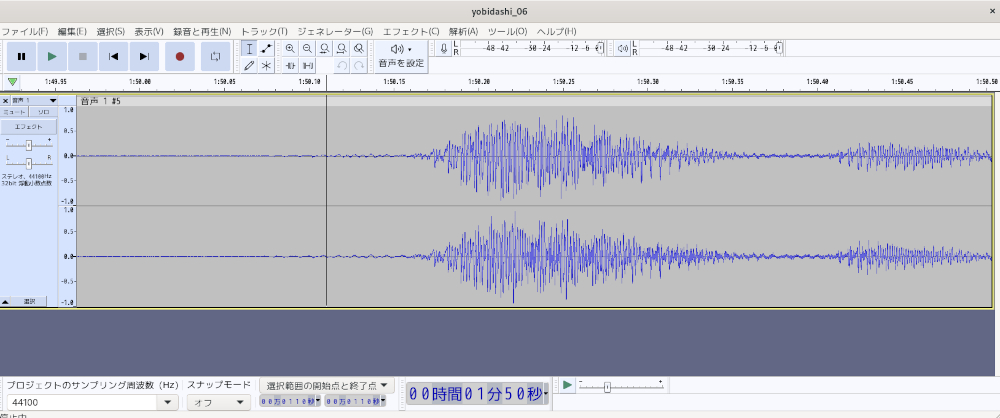Click the red Record button

(180, 57)
